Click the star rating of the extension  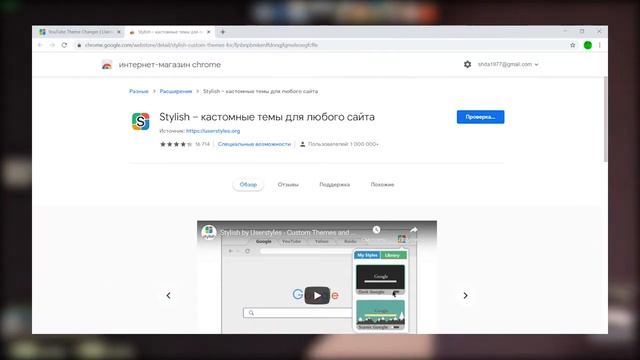click(x=176, y=144)
